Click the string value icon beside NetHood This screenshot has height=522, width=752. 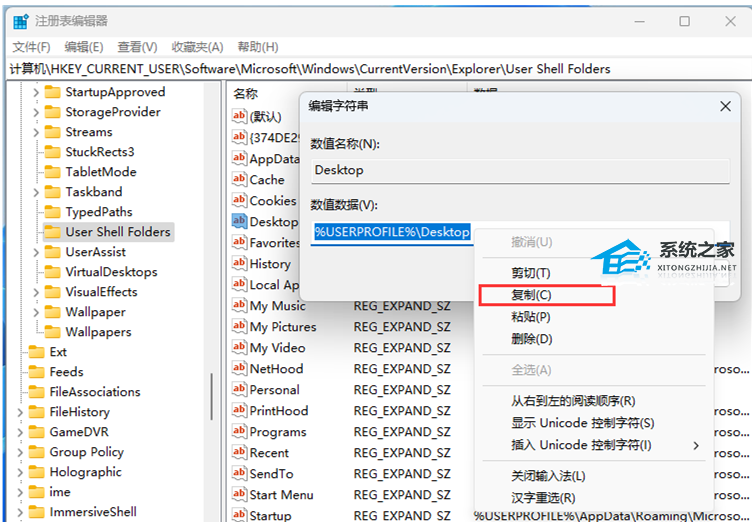(239, 368)
